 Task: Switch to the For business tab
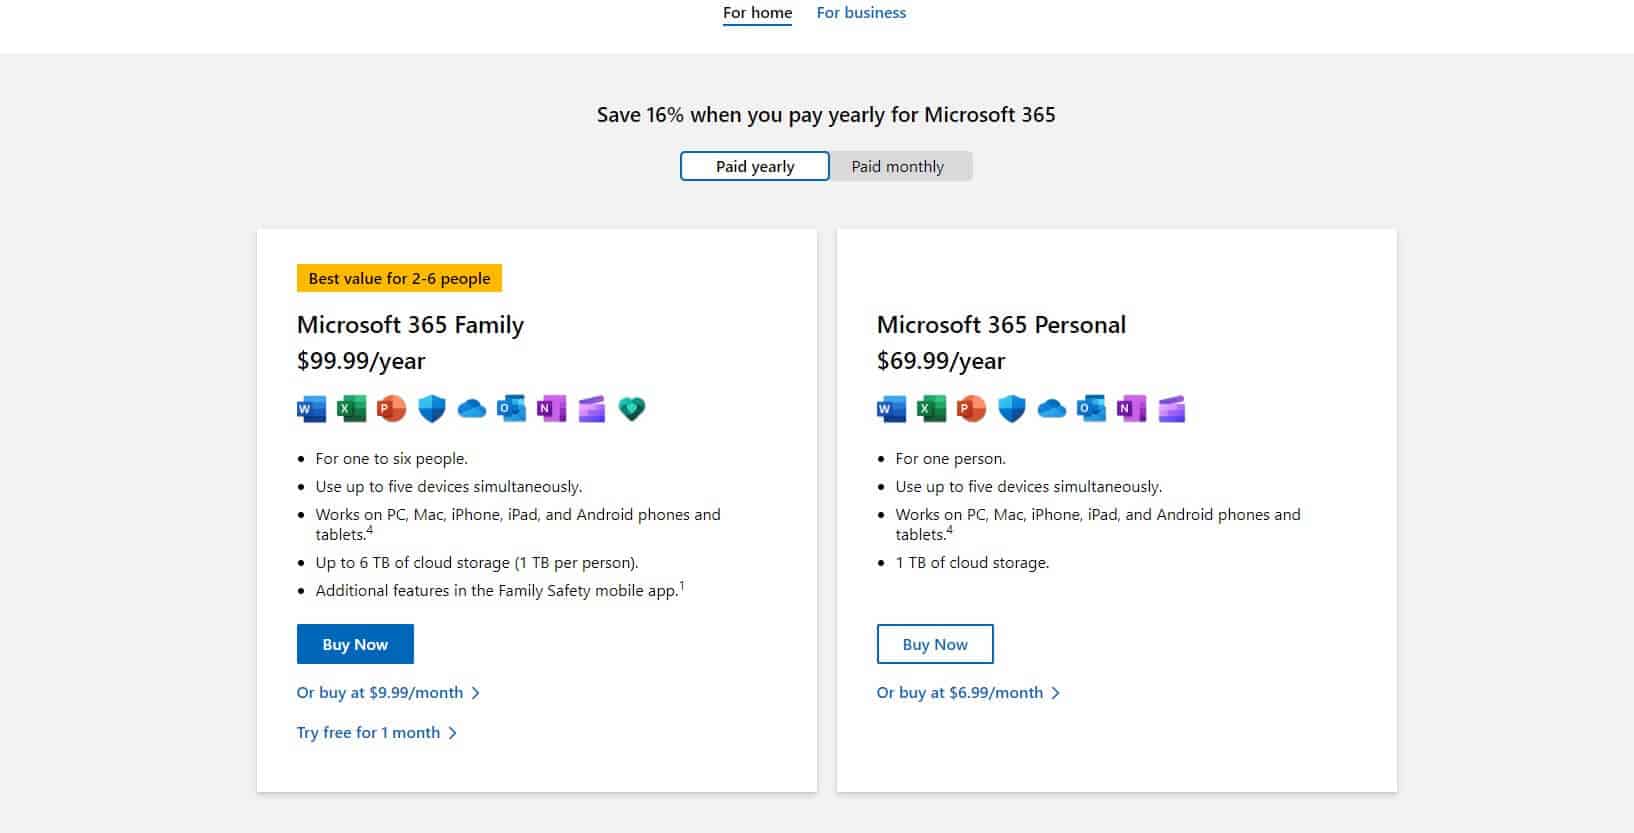(x=861, y=12)
